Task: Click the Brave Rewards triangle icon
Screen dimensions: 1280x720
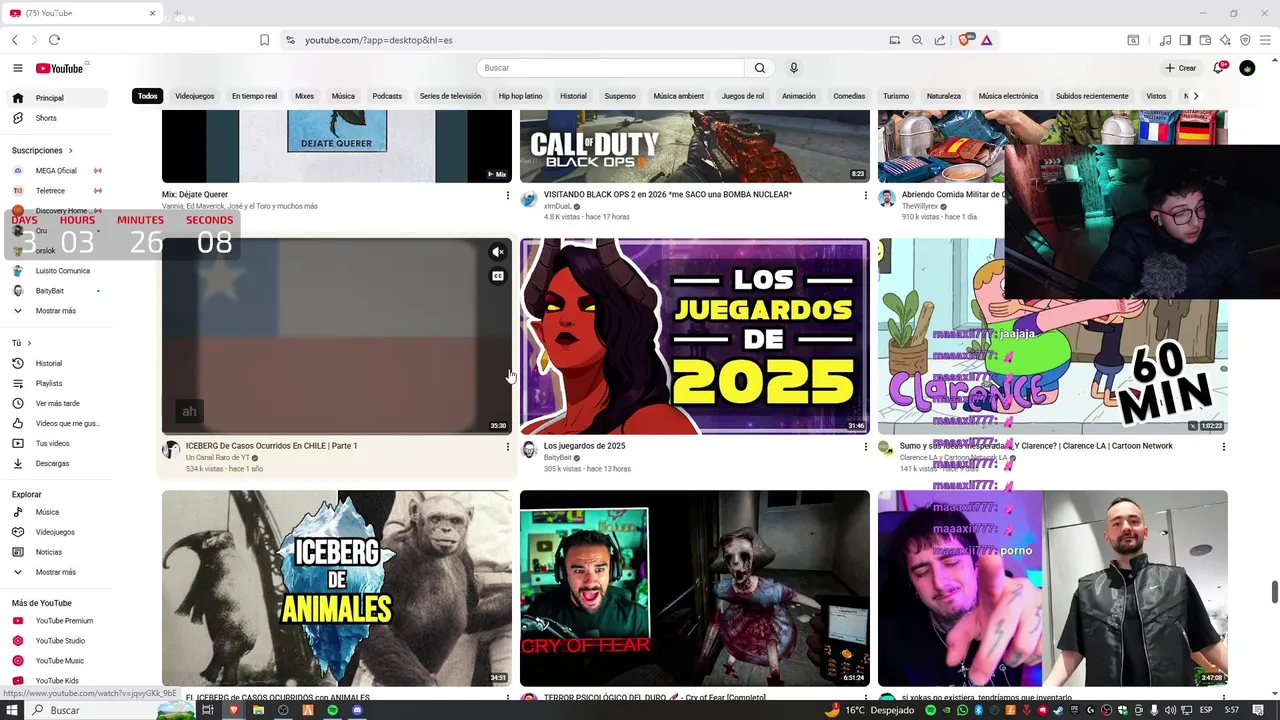Action: pos(986,40)
